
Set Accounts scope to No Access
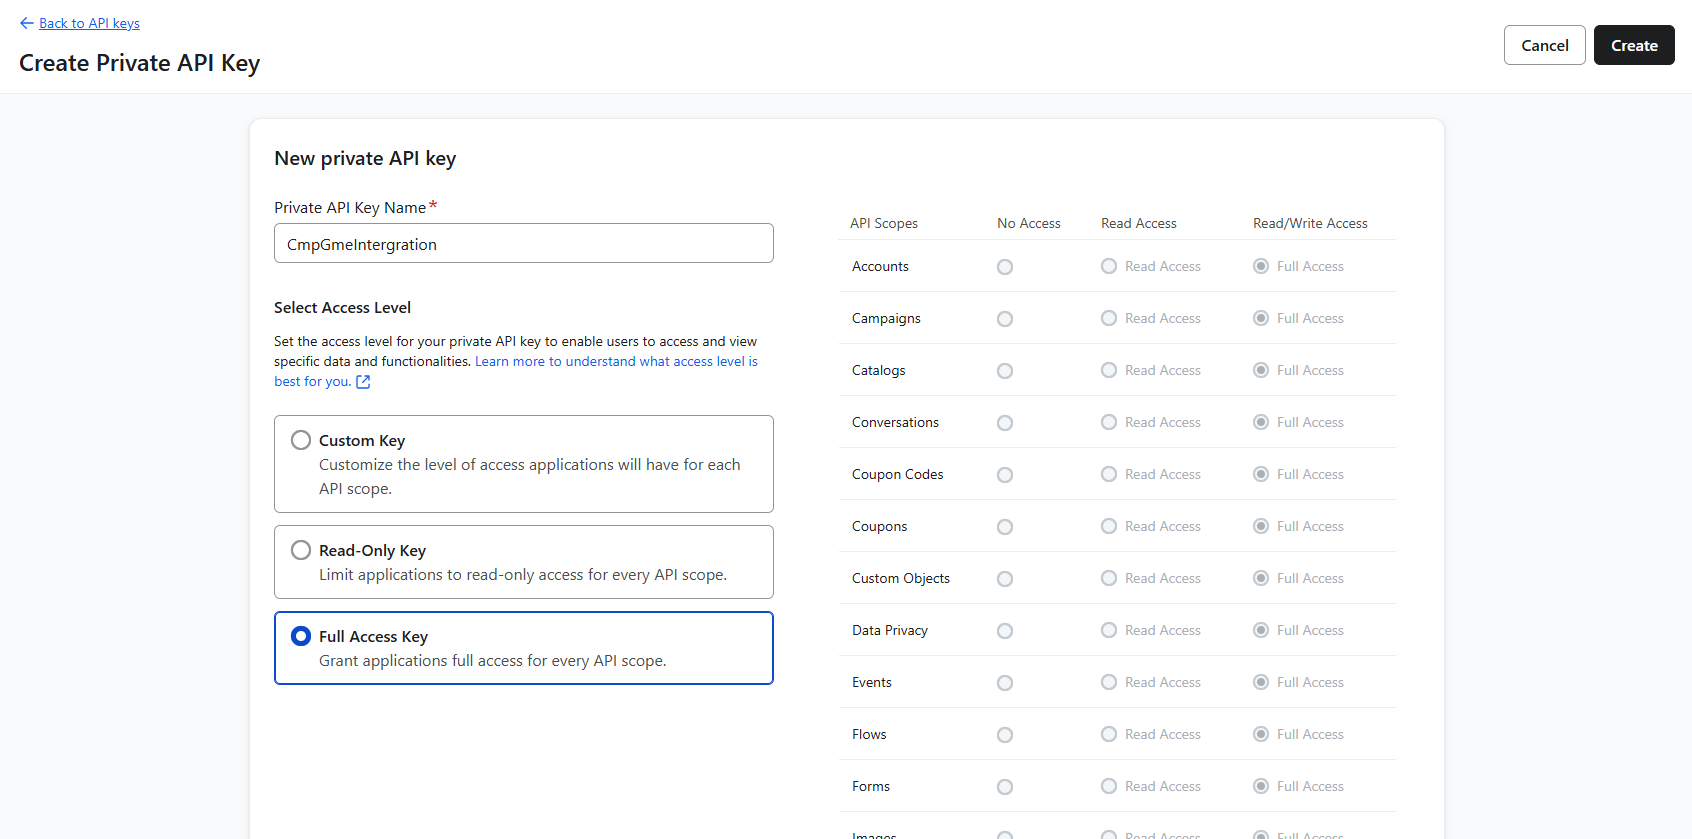click(1005, 267)
